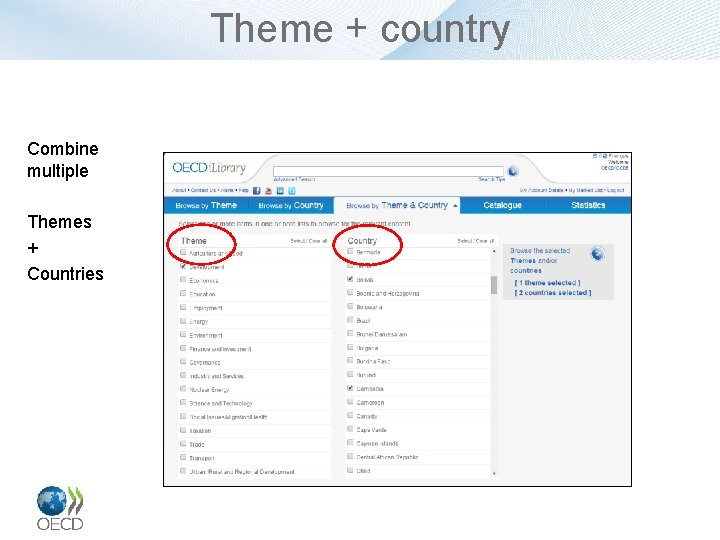
Task: Check the Trade theme checkbox
Action: pos(183,444)
